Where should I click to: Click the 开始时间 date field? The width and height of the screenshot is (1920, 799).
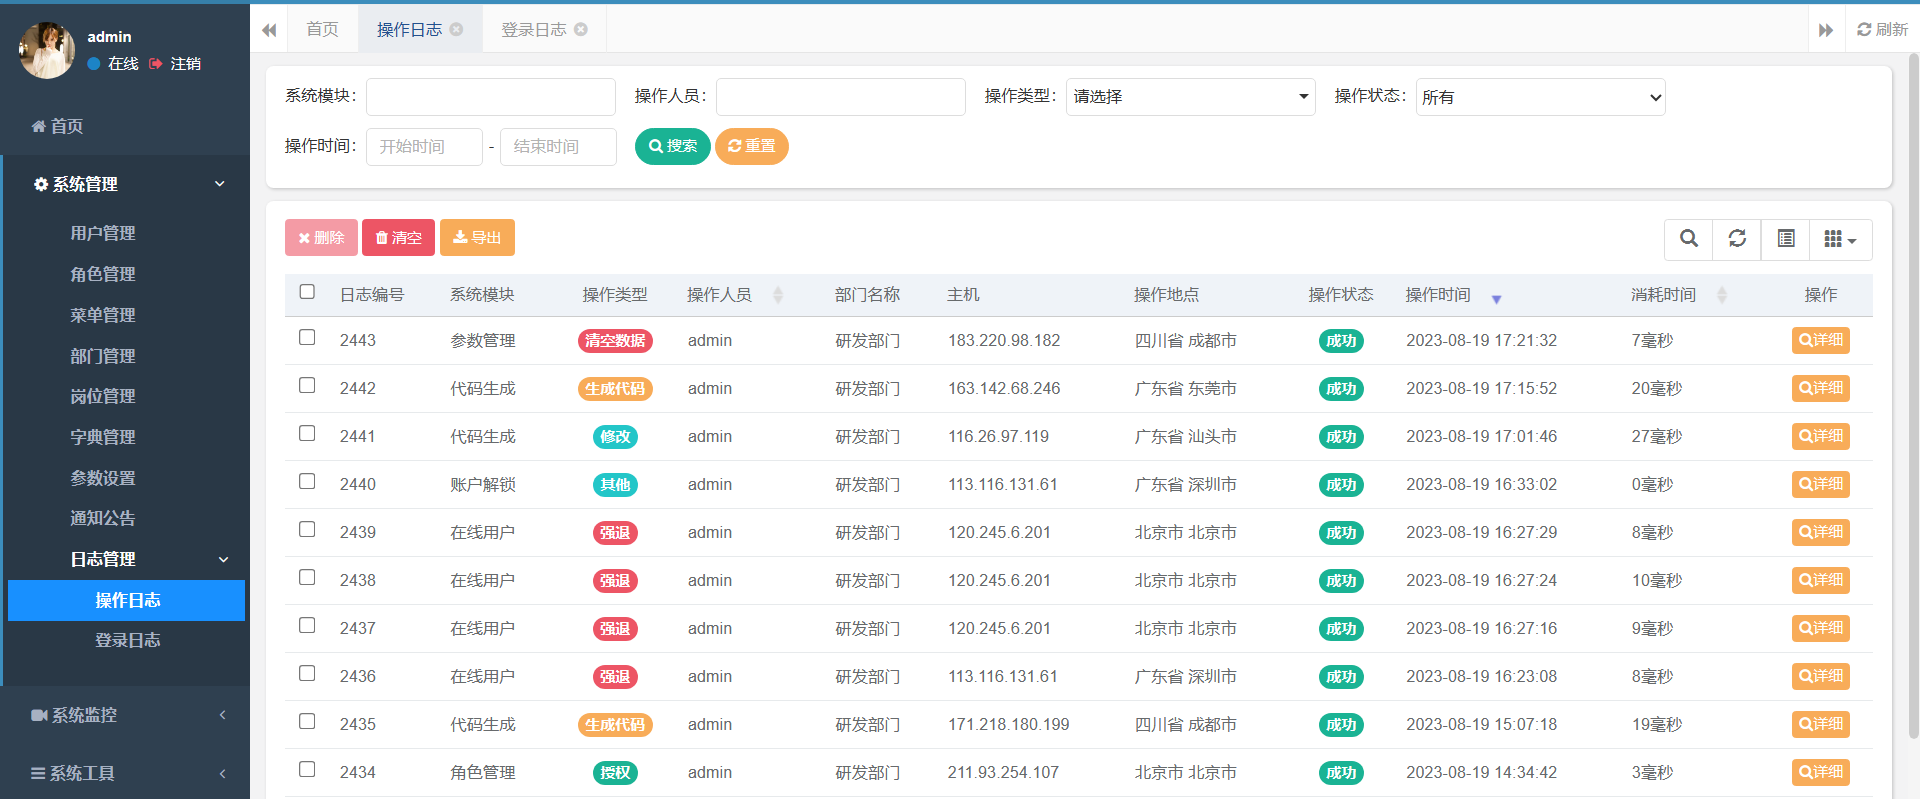[x=424, y=147]
